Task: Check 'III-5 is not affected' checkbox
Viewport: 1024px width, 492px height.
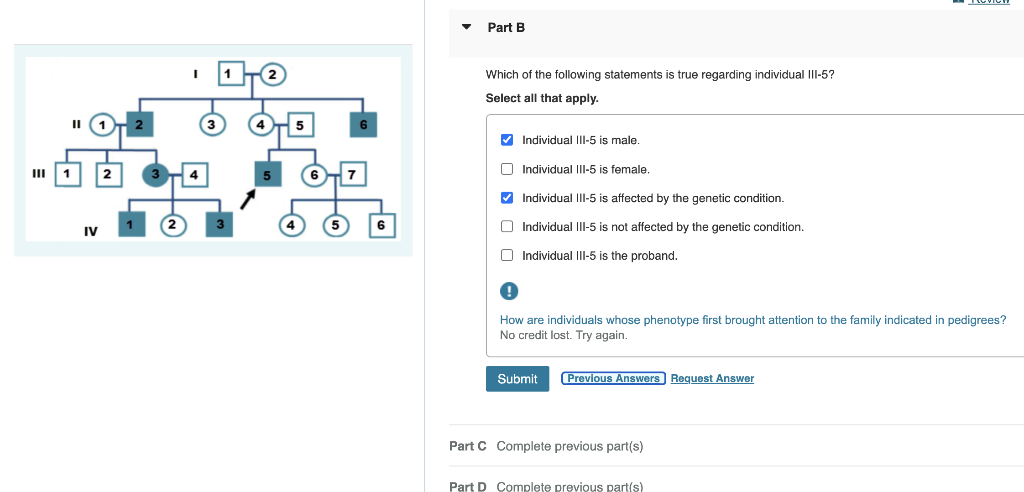Action: point(507,227)
